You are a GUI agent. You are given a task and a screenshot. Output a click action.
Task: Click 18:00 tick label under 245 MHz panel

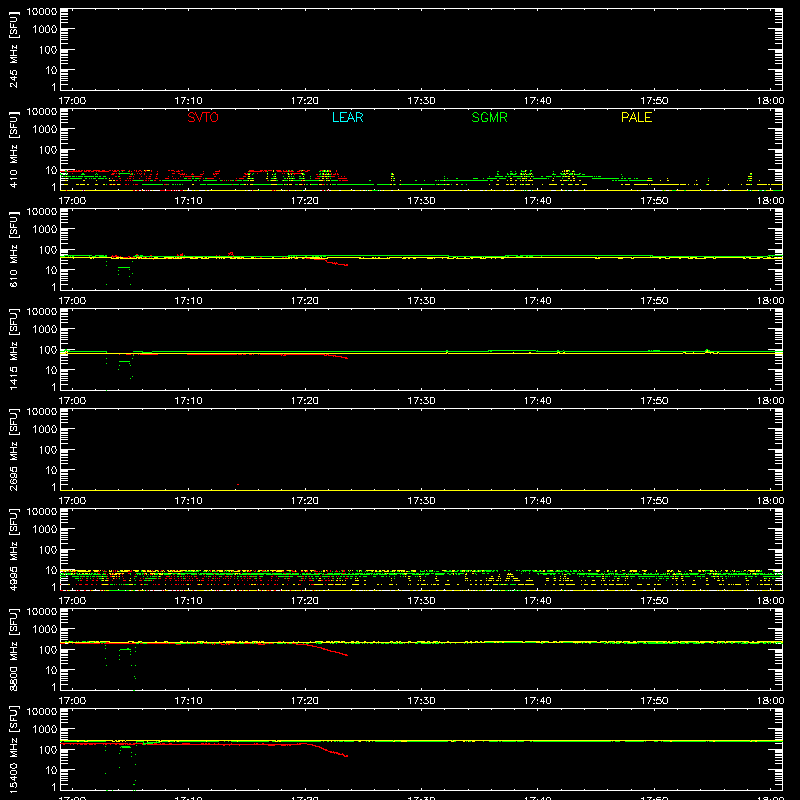tap(770, 101)
